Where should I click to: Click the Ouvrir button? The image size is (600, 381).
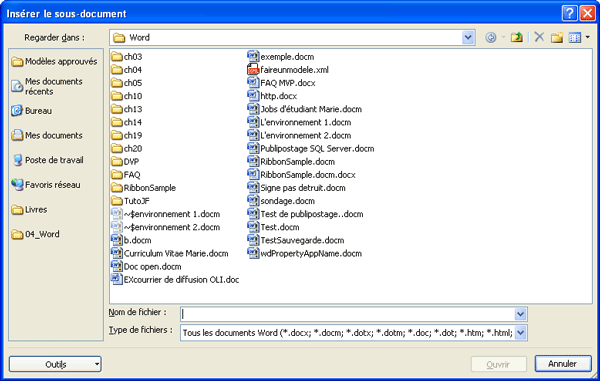click(498, 364)
